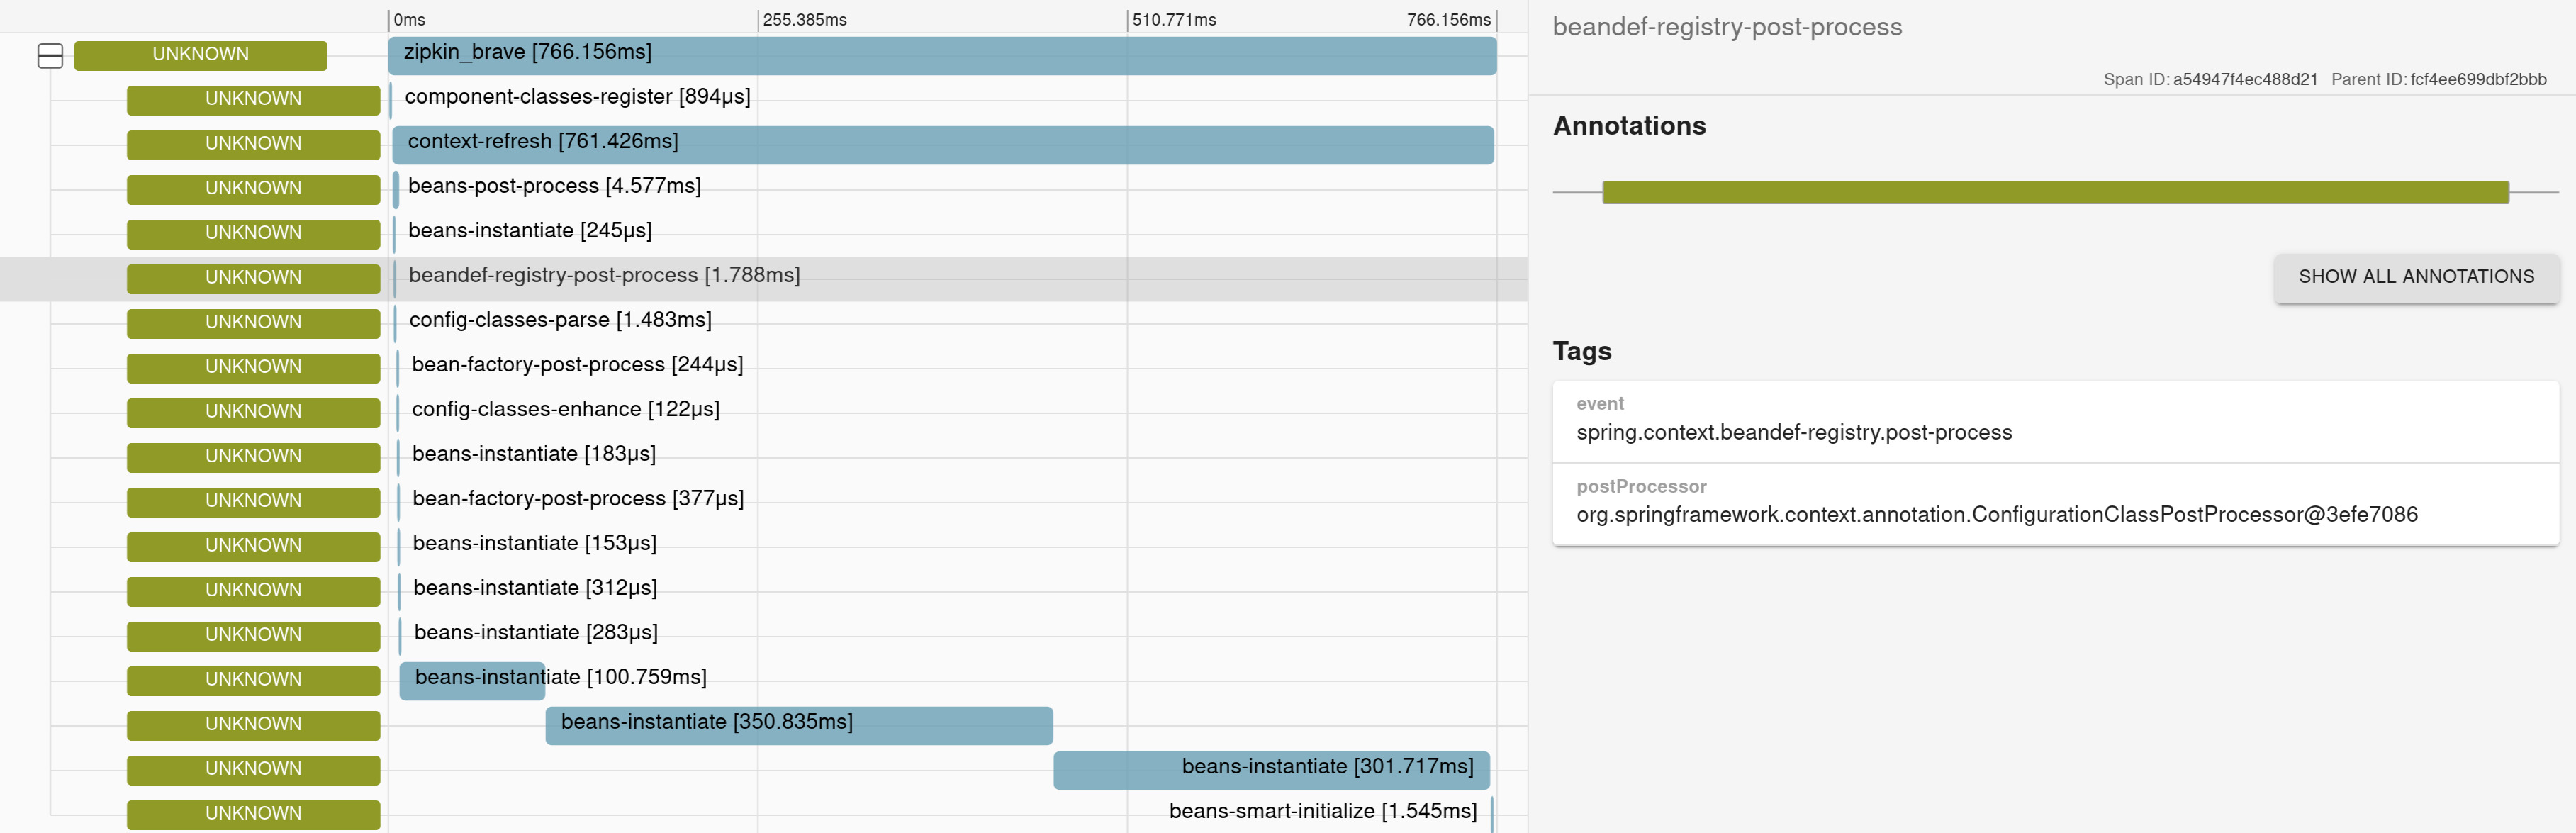Select the beans-instantiate 245µs span
2576x833 pixels.
tap(530, 231)
